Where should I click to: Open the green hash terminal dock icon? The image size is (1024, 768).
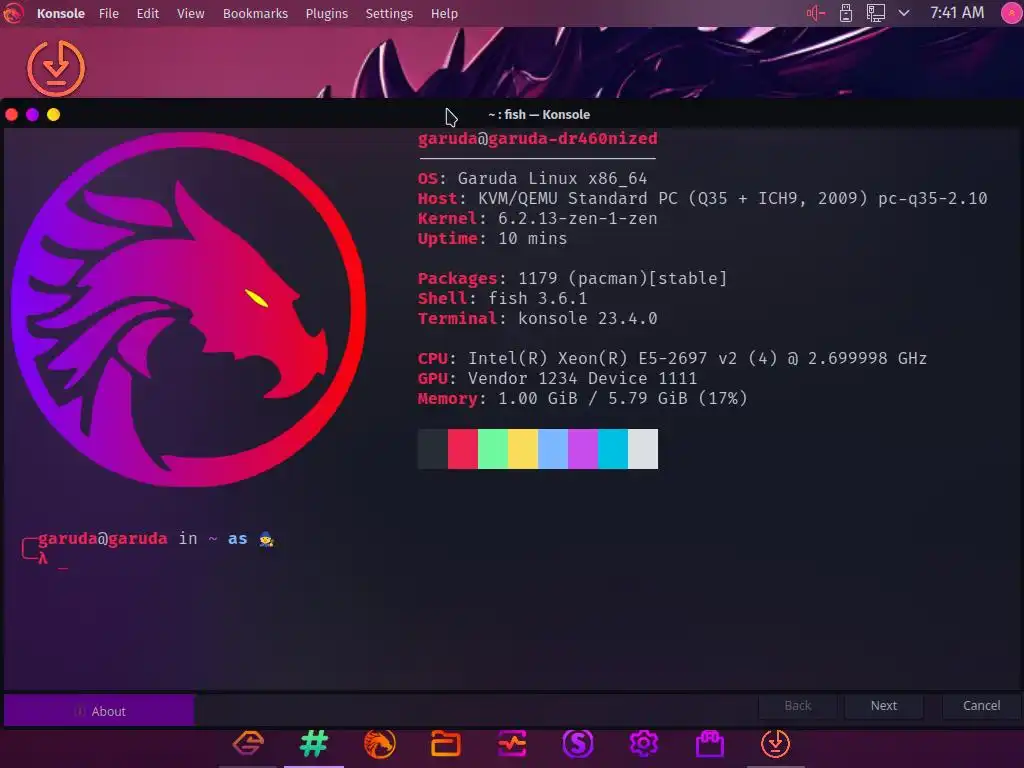pos(314,743)
